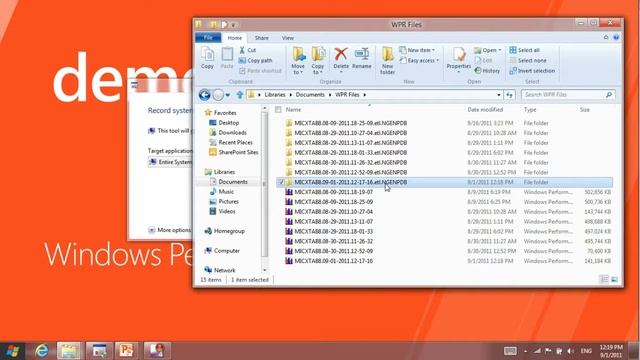
Task: Click the Search WPR Files box
Action: tap(568, 95)
